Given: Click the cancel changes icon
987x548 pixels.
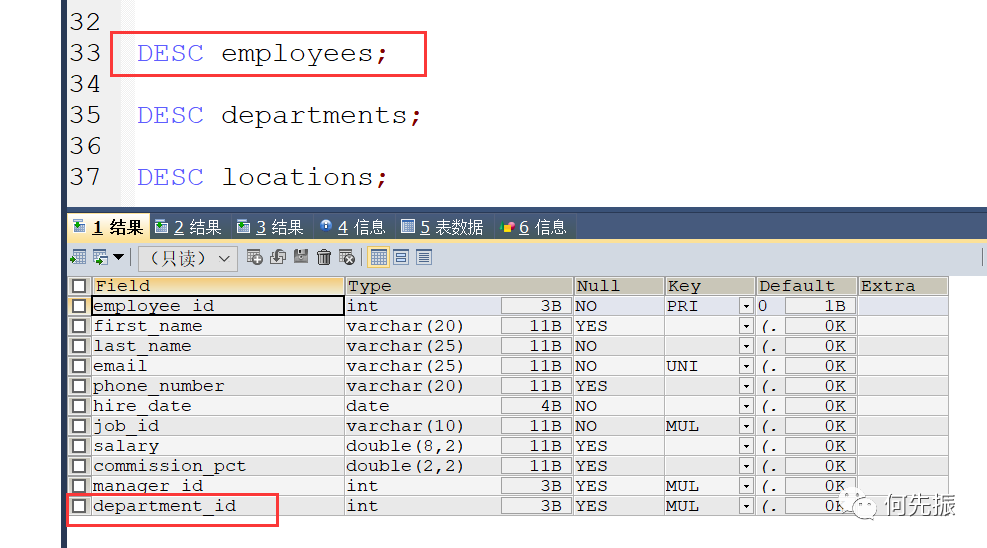Looking at the screenshot, I should pos(347,257).
